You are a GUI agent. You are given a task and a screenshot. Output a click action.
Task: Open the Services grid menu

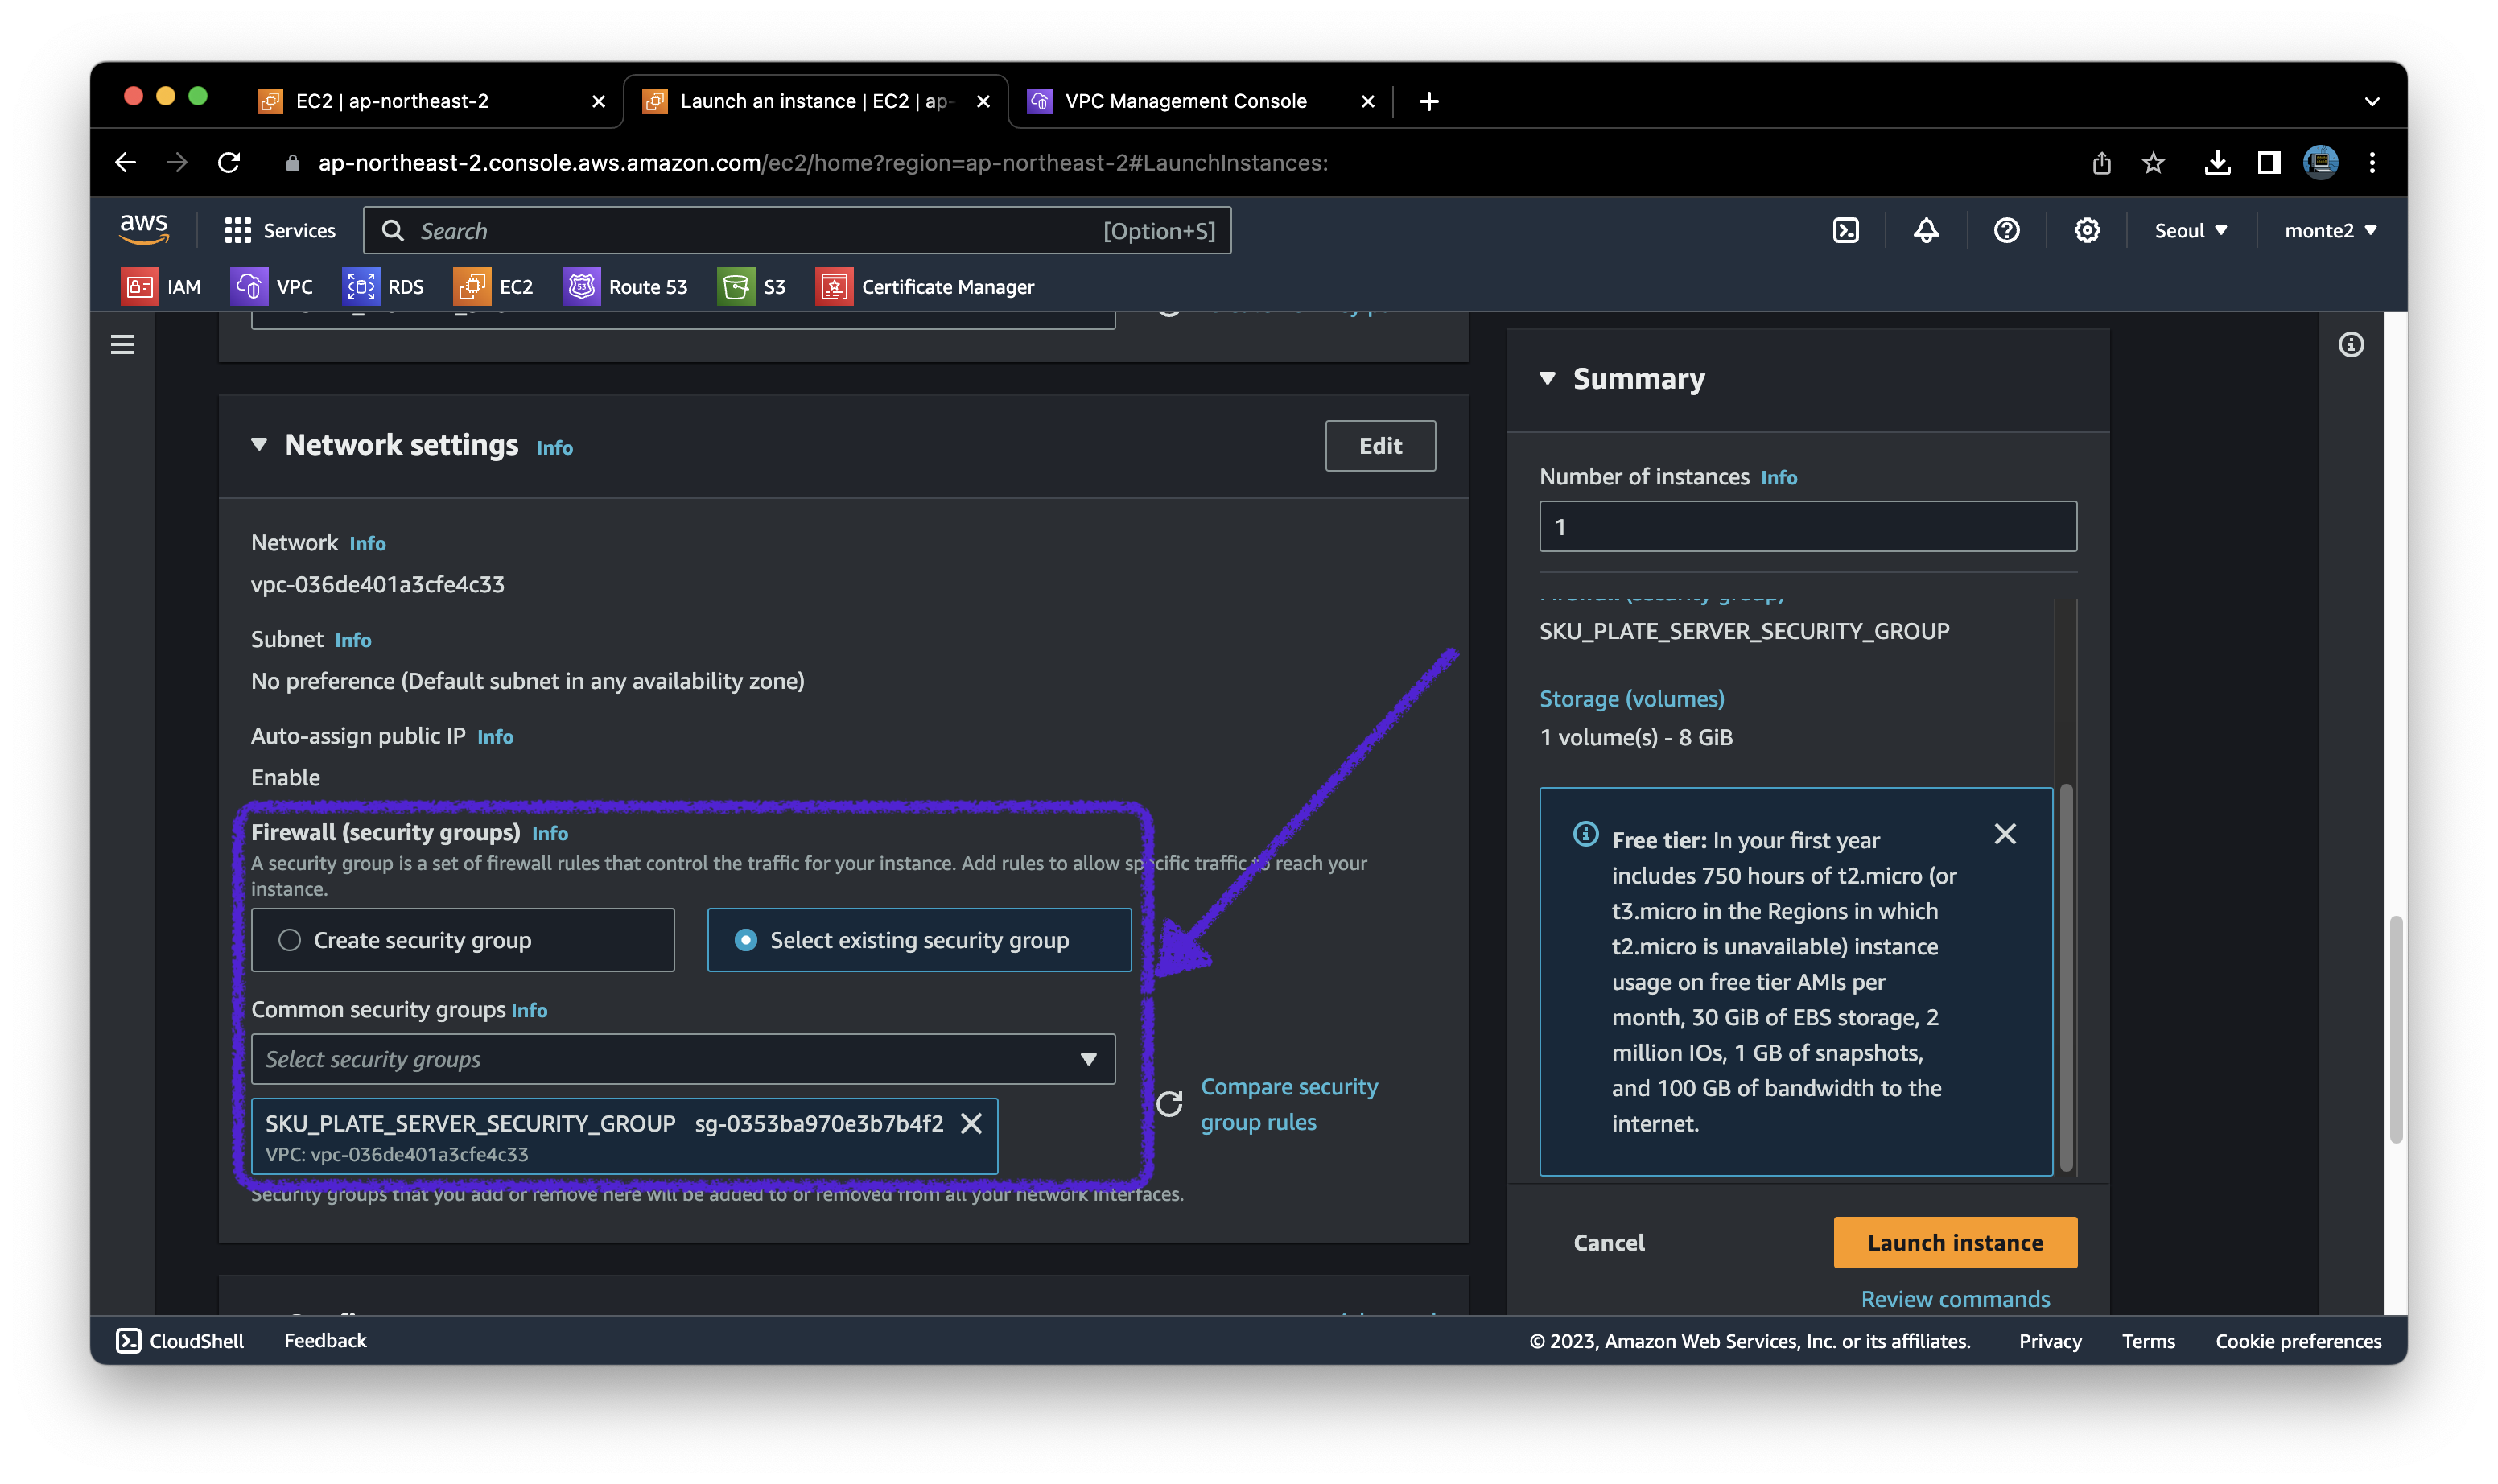tap(281, 231)
